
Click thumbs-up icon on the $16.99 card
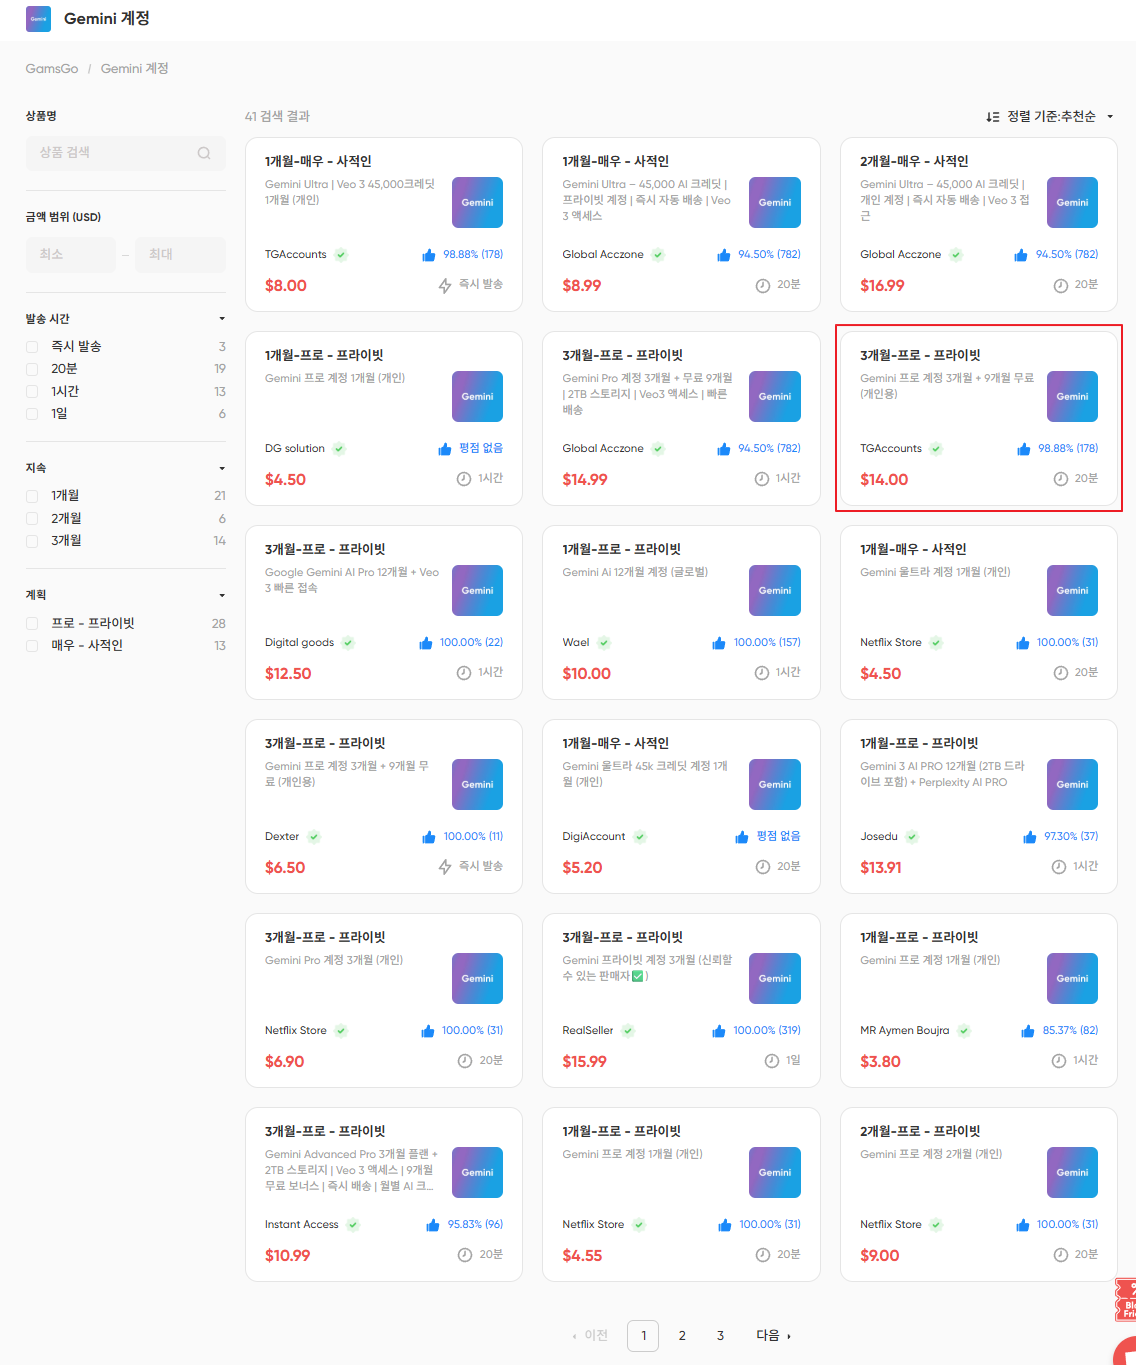tap(1021, 255)
